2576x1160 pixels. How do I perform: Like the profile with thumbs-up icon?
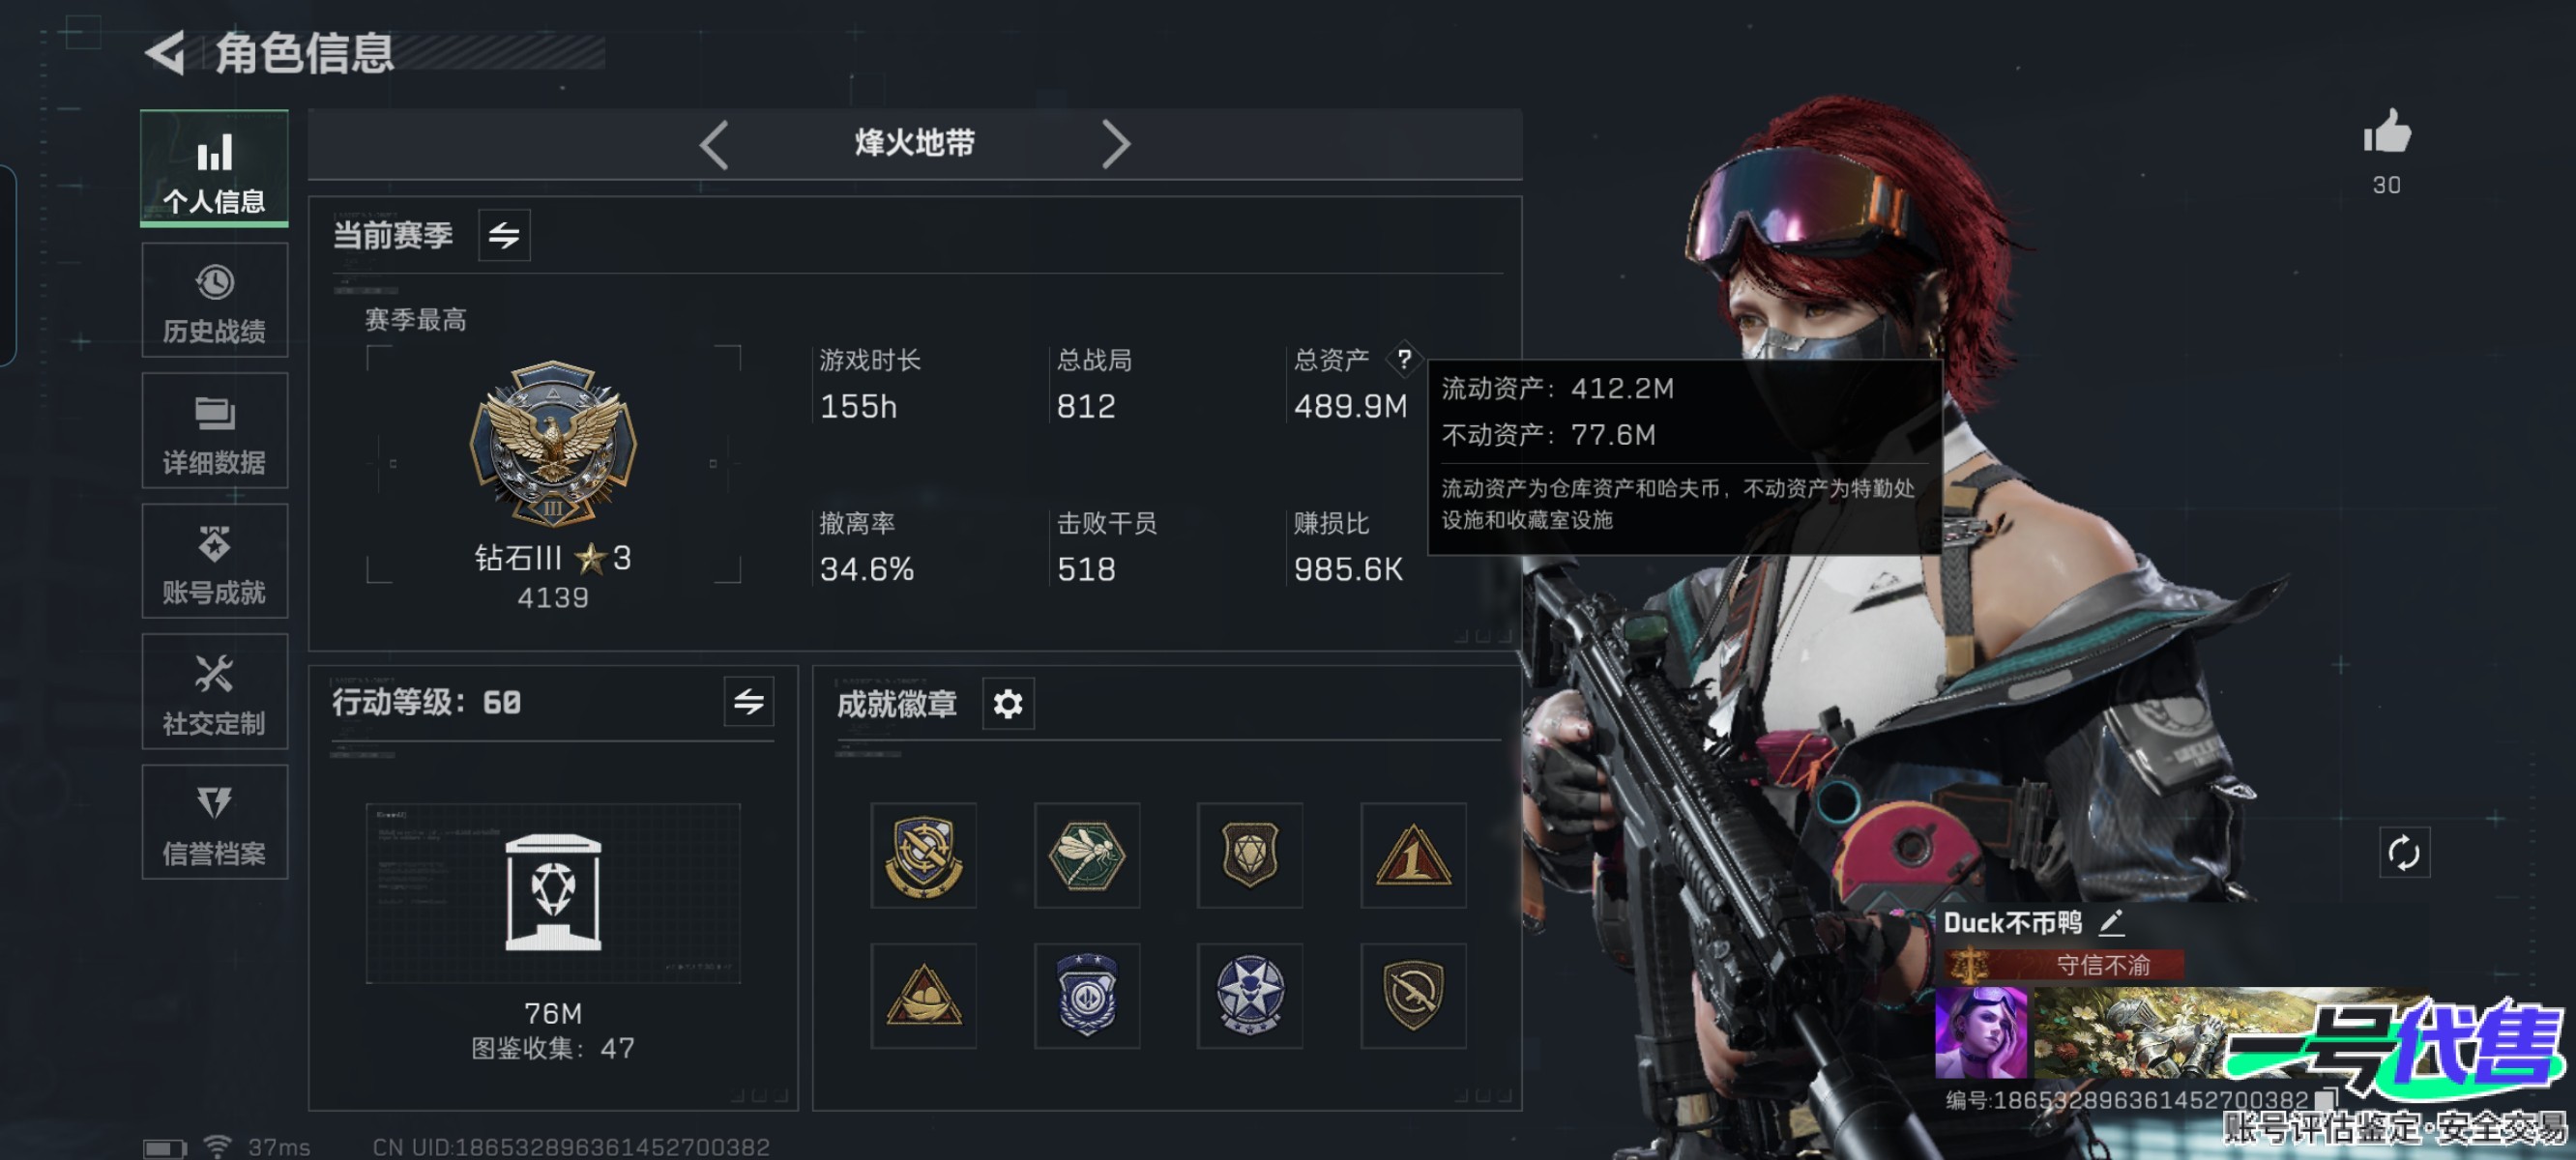[x=2386, y=132]
